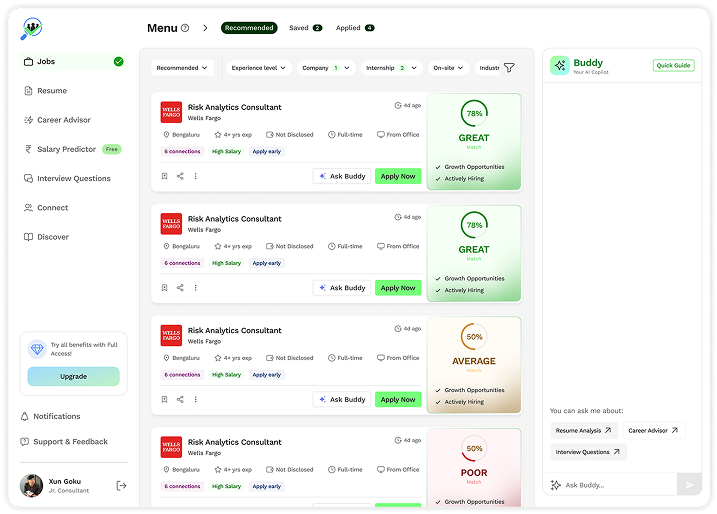
Task: Apply Now to the AVERAGE match job
Action: click(398, 399)
